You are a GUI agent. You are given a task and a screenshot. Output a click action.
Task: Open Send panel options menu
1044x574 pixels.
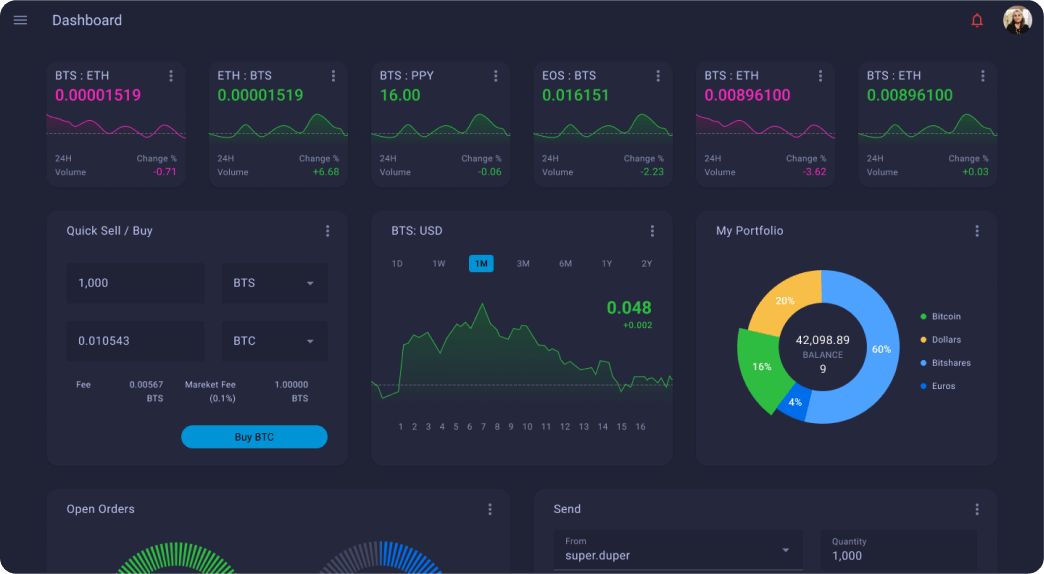tap(977, 509)
